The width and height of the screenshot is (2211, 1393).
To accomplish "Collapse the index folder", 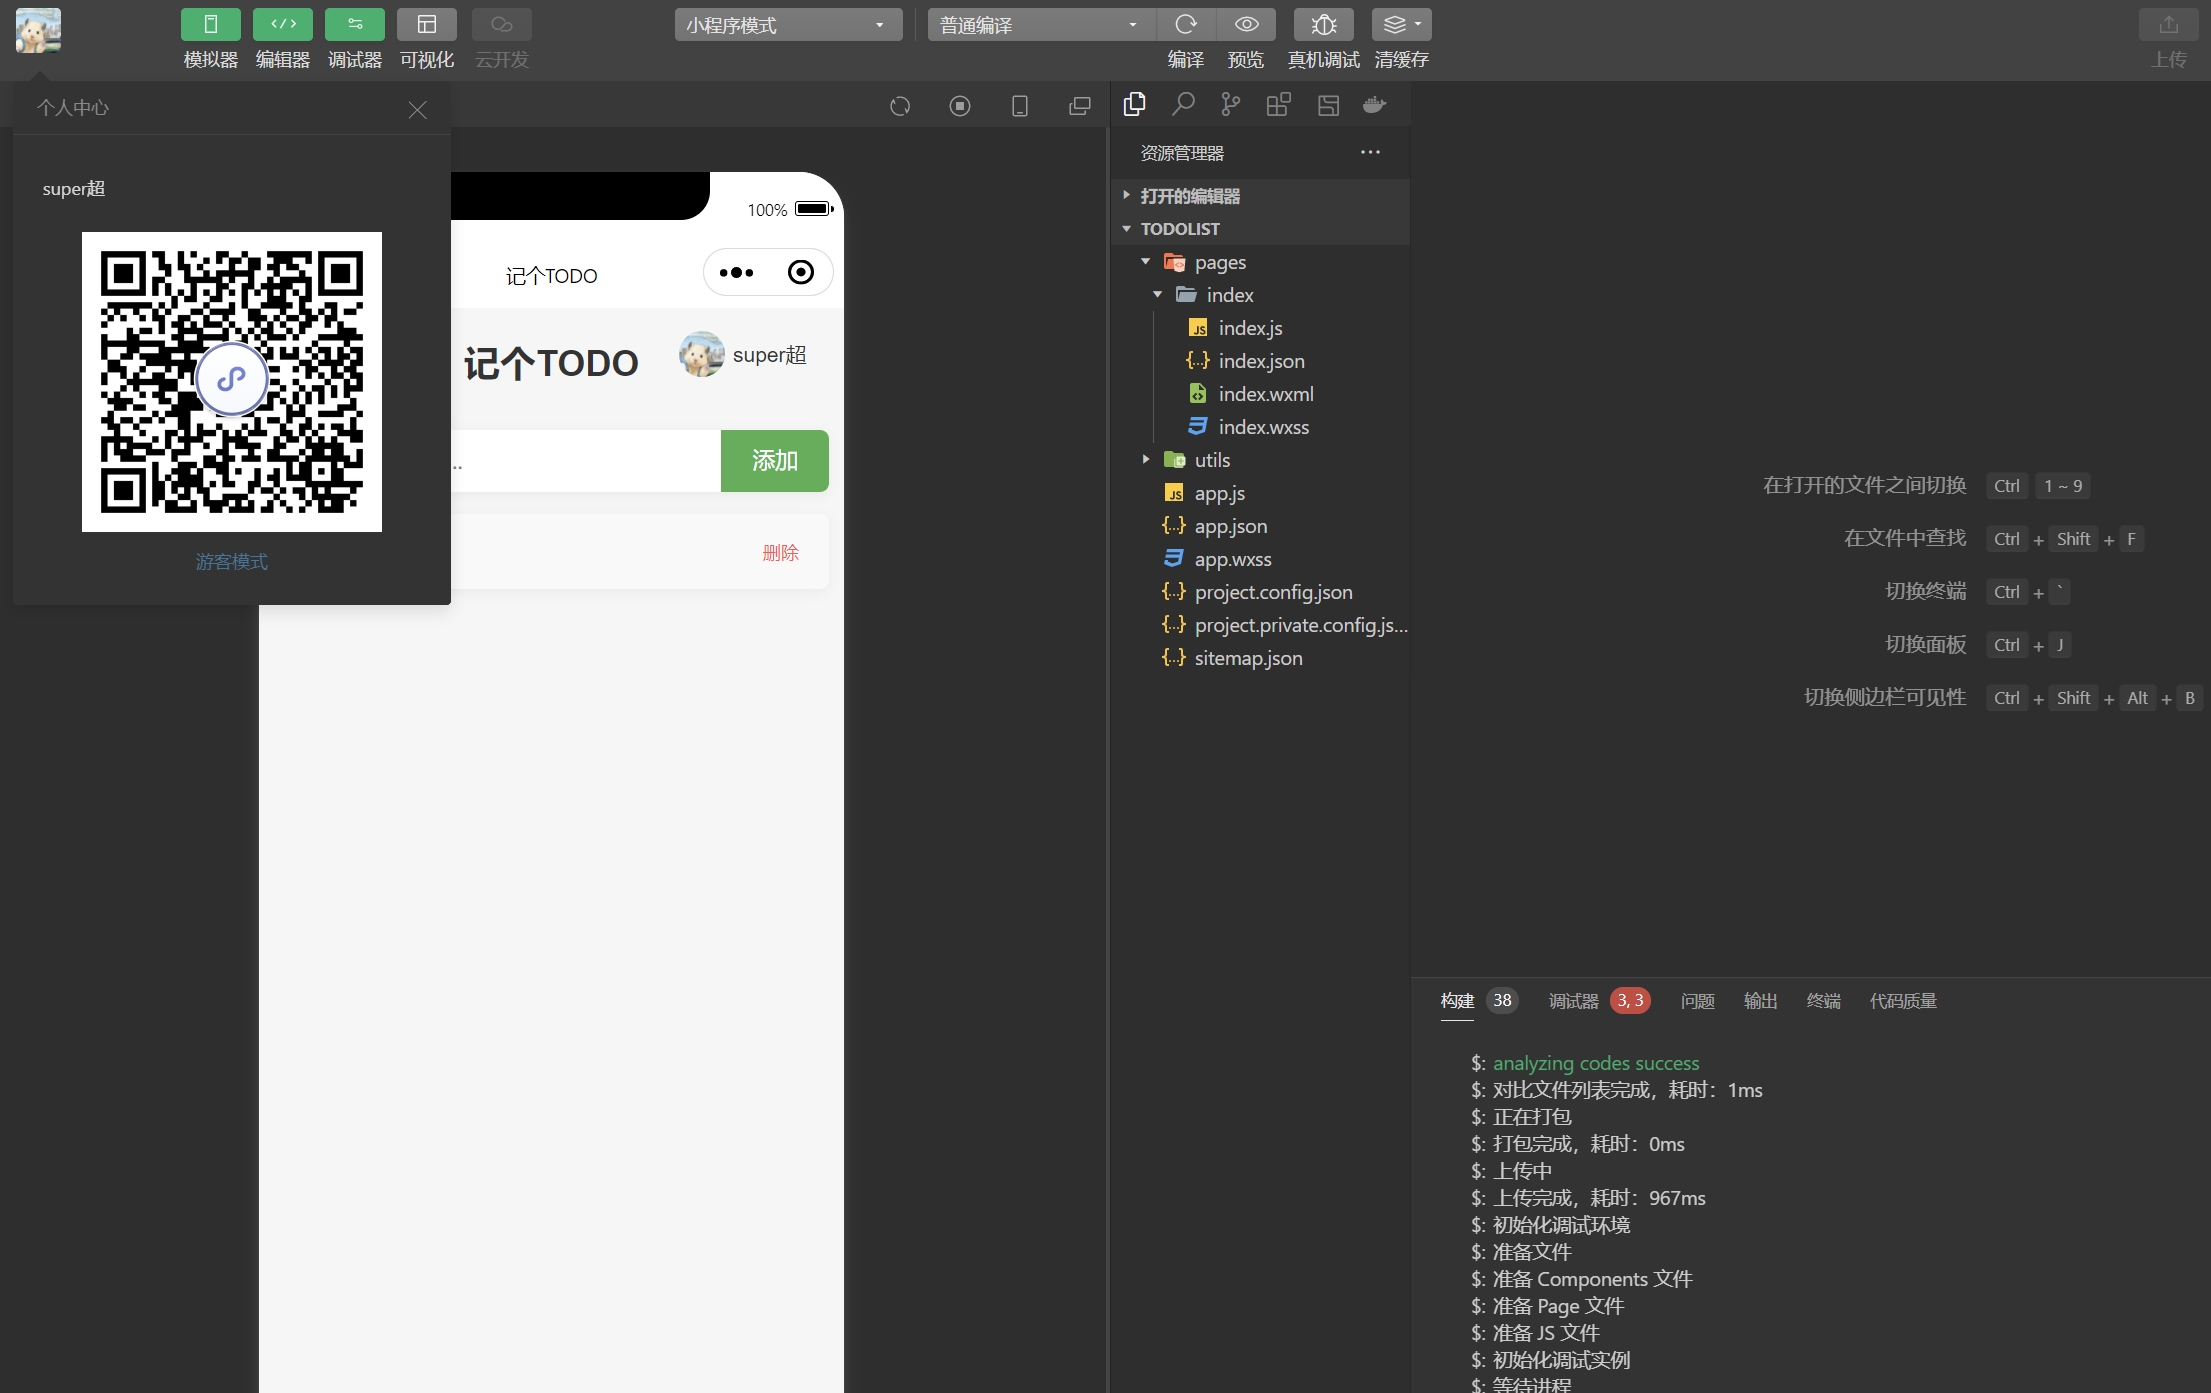I will tap(1260, 295).
